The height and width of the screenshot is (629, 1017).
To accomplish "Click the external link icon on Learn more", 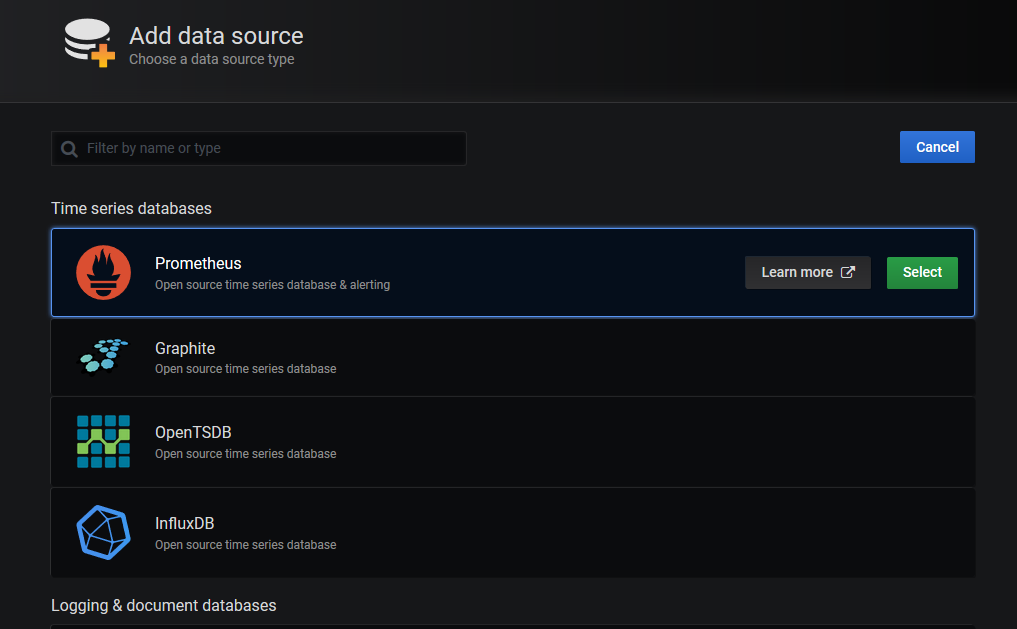I will (x=848, y=272).
